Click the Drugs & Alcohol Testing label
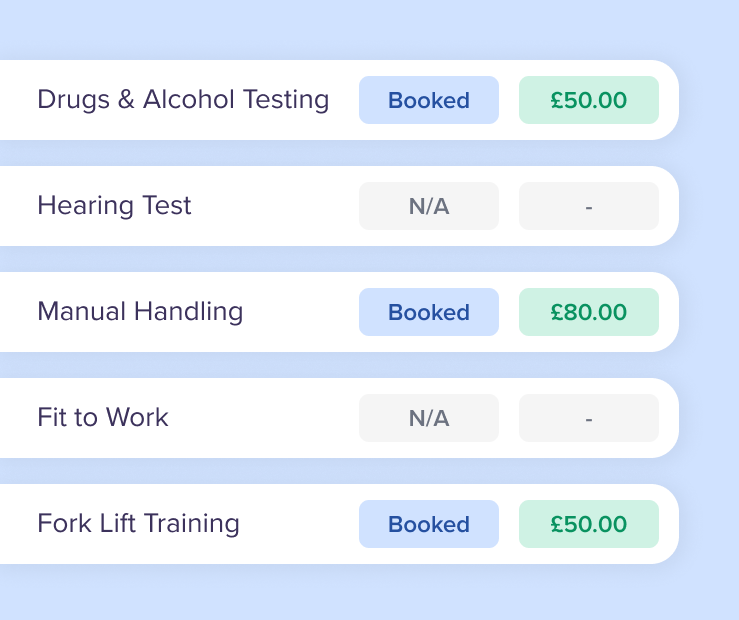Viewport: 739px width, 620px height. point(183,100)
